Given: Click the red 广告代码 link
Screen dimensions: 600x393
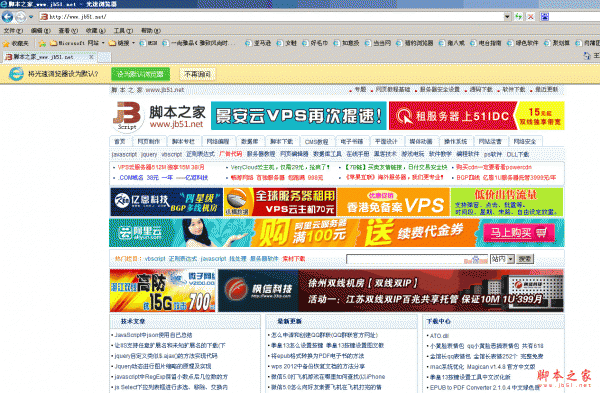Looking at the screenshot, I should point(230,154).
